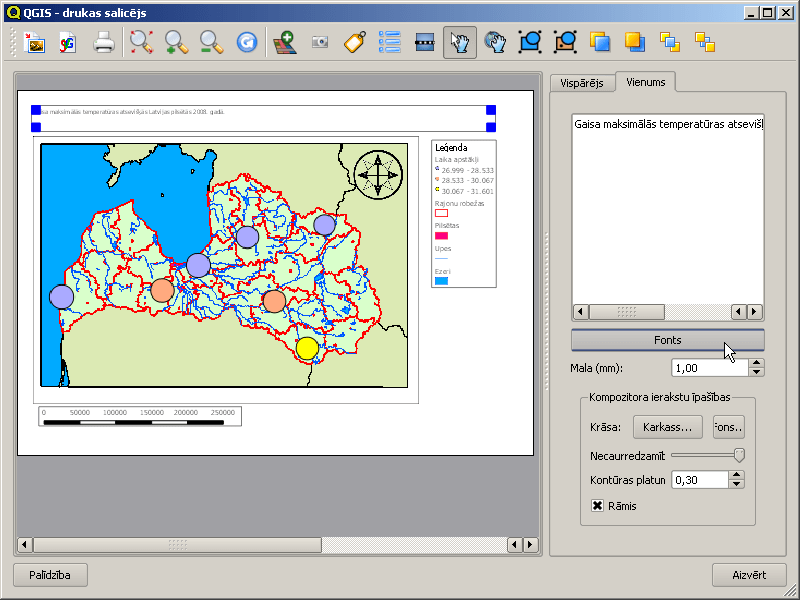Click the yellow circle on the map
Viewport: 800px width, 600px height.
pos(307,348)
